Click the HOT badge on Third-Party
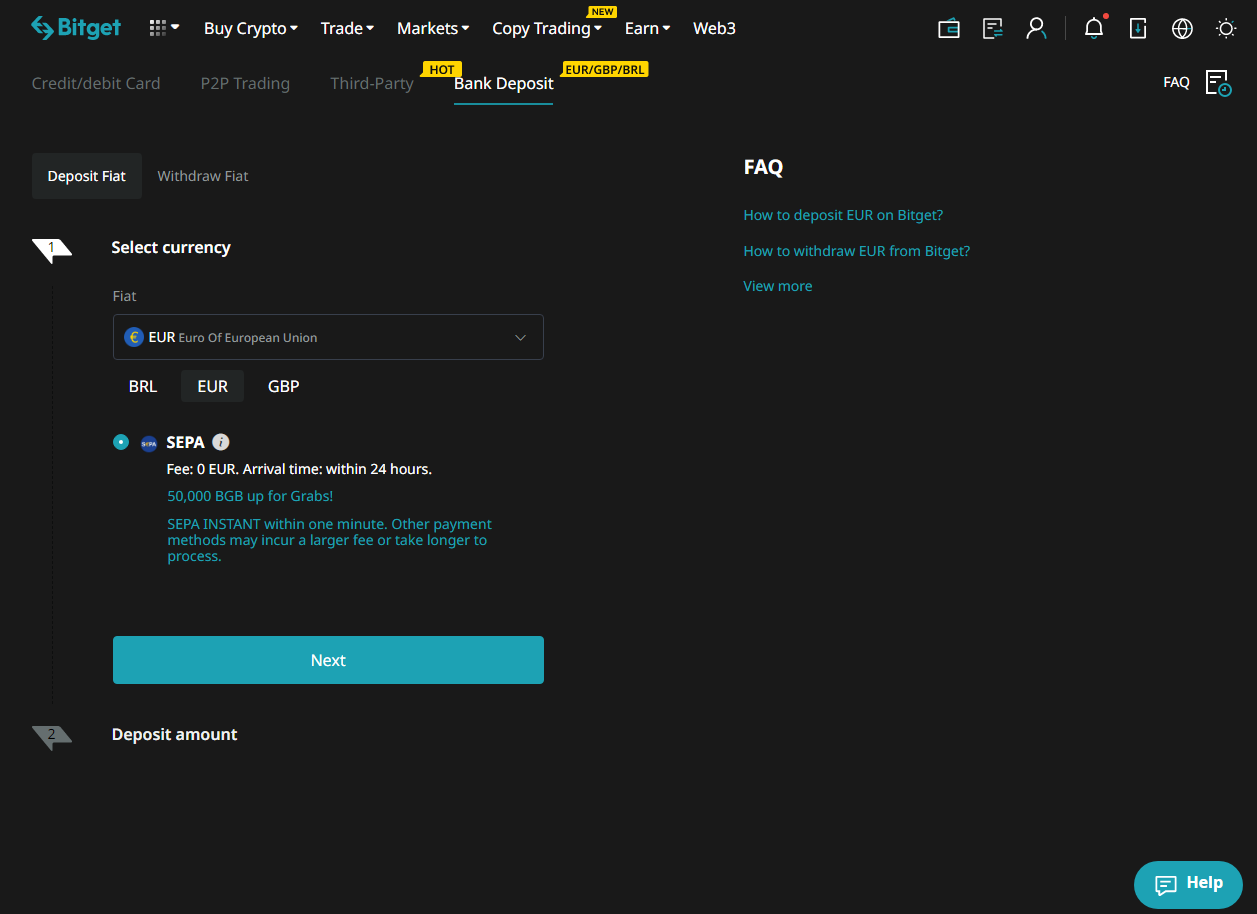Viewport: 1257px width, 914px height. pos(441,70)
